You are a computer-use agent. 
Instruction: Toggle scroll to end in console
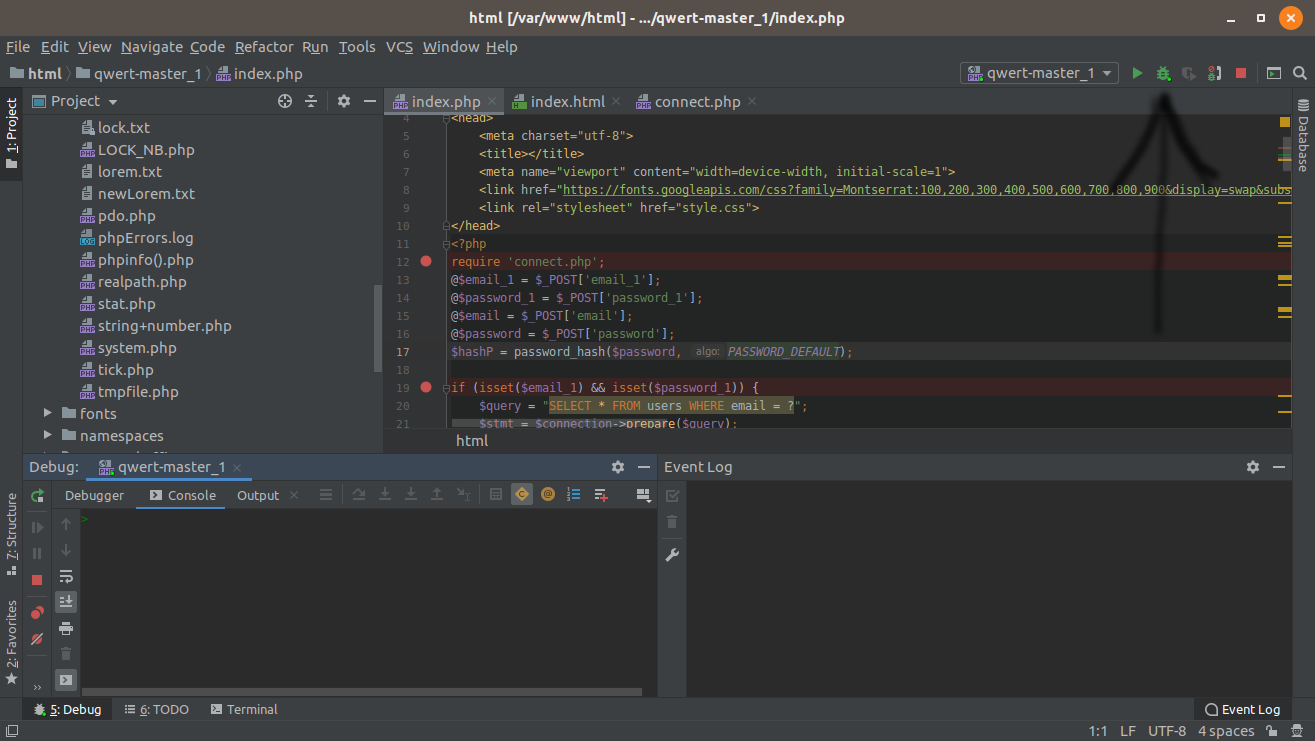(x=66, y=601)
